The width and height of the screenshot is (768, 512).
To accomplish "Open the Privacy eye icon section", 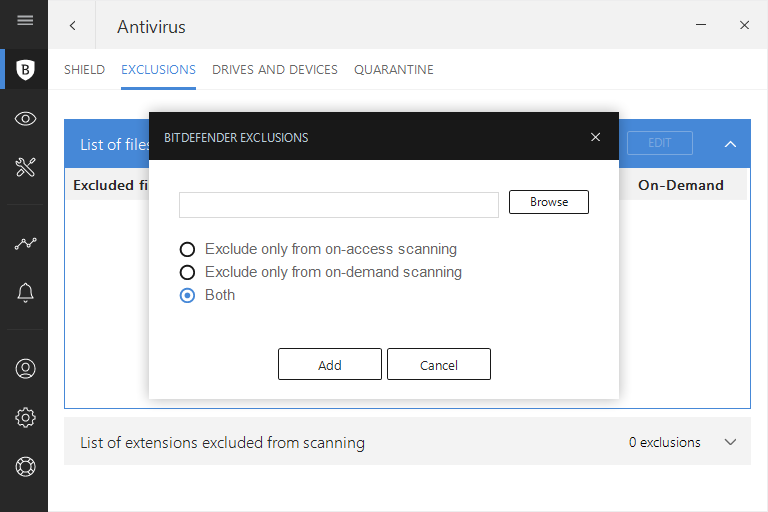I will pos(25,119).
